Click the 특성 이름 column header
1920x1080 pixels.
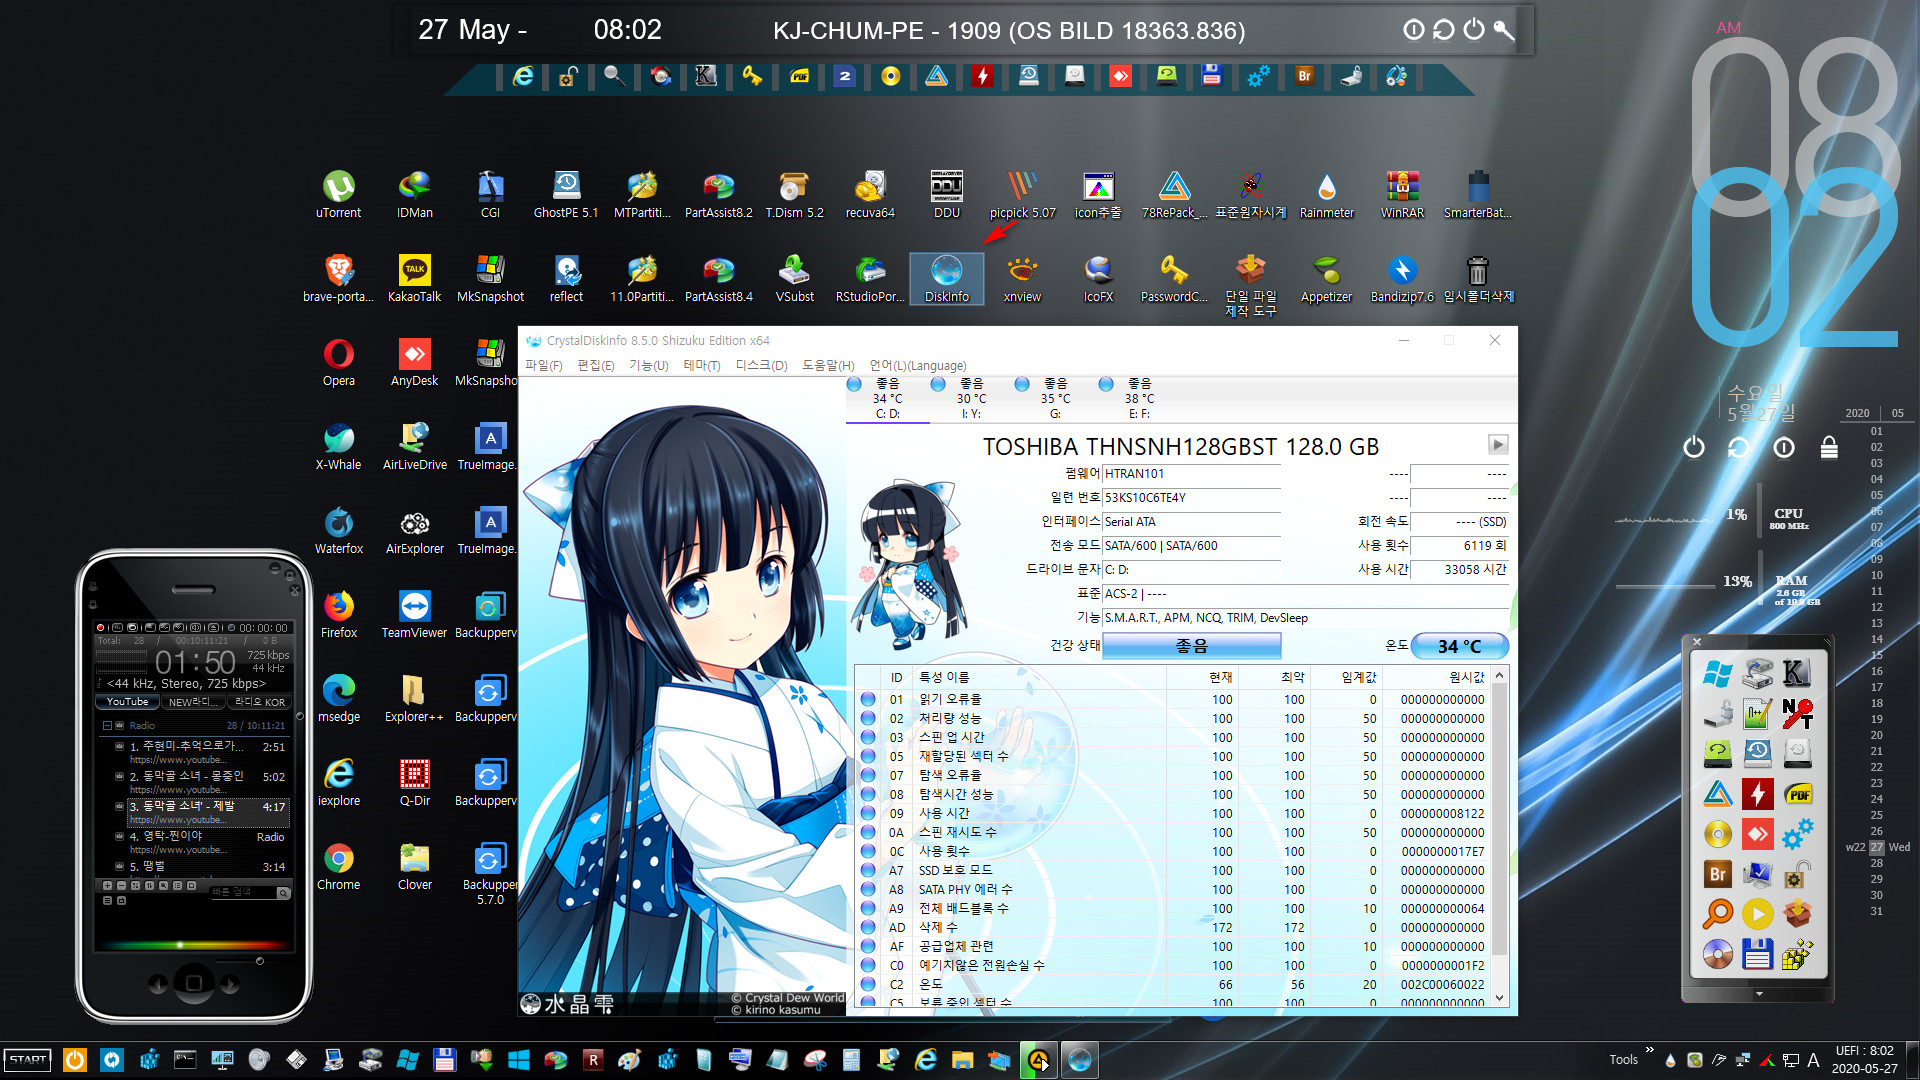(1040, 677)
